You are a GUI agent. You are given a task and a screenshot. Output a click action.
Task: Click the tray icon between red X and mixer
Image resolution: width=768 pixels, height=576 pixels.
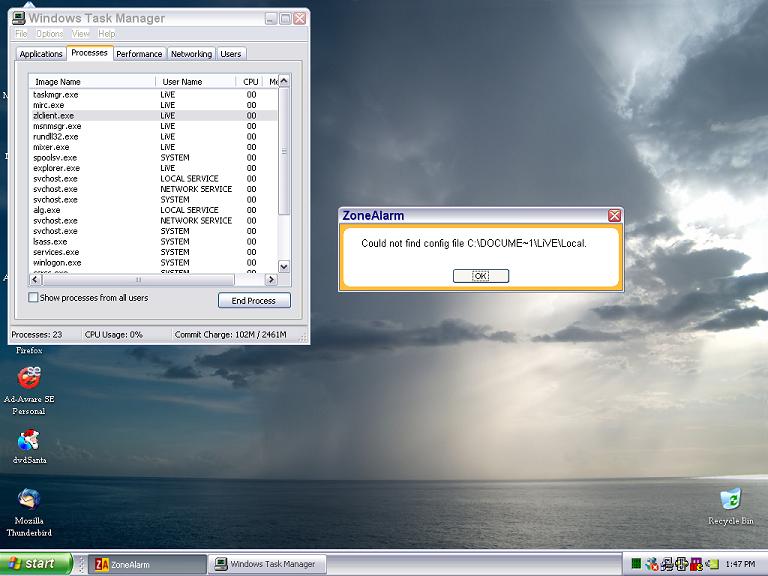click(x=666, y=564)
